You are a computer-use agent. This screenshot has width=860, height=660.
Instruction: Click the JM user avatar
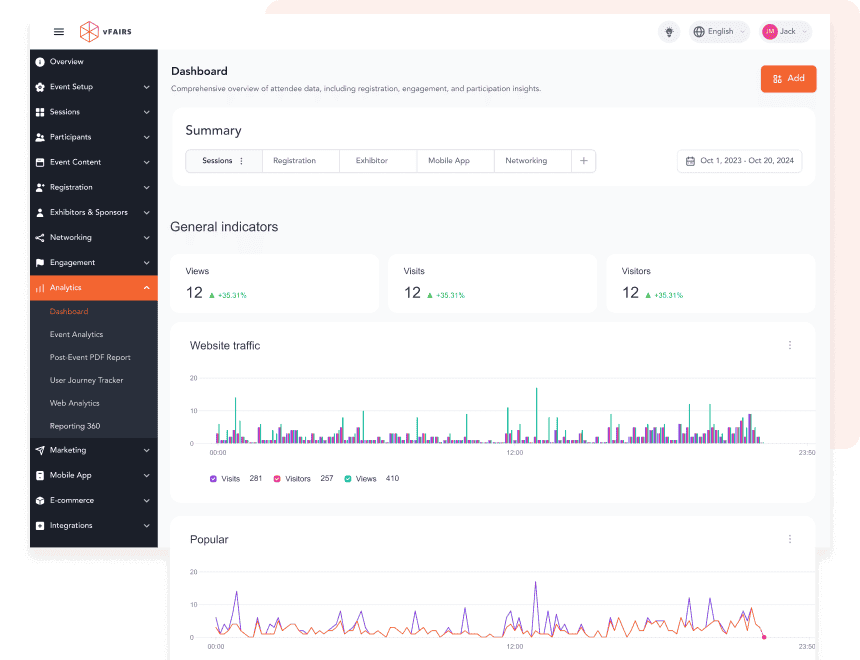pos(770,32)
